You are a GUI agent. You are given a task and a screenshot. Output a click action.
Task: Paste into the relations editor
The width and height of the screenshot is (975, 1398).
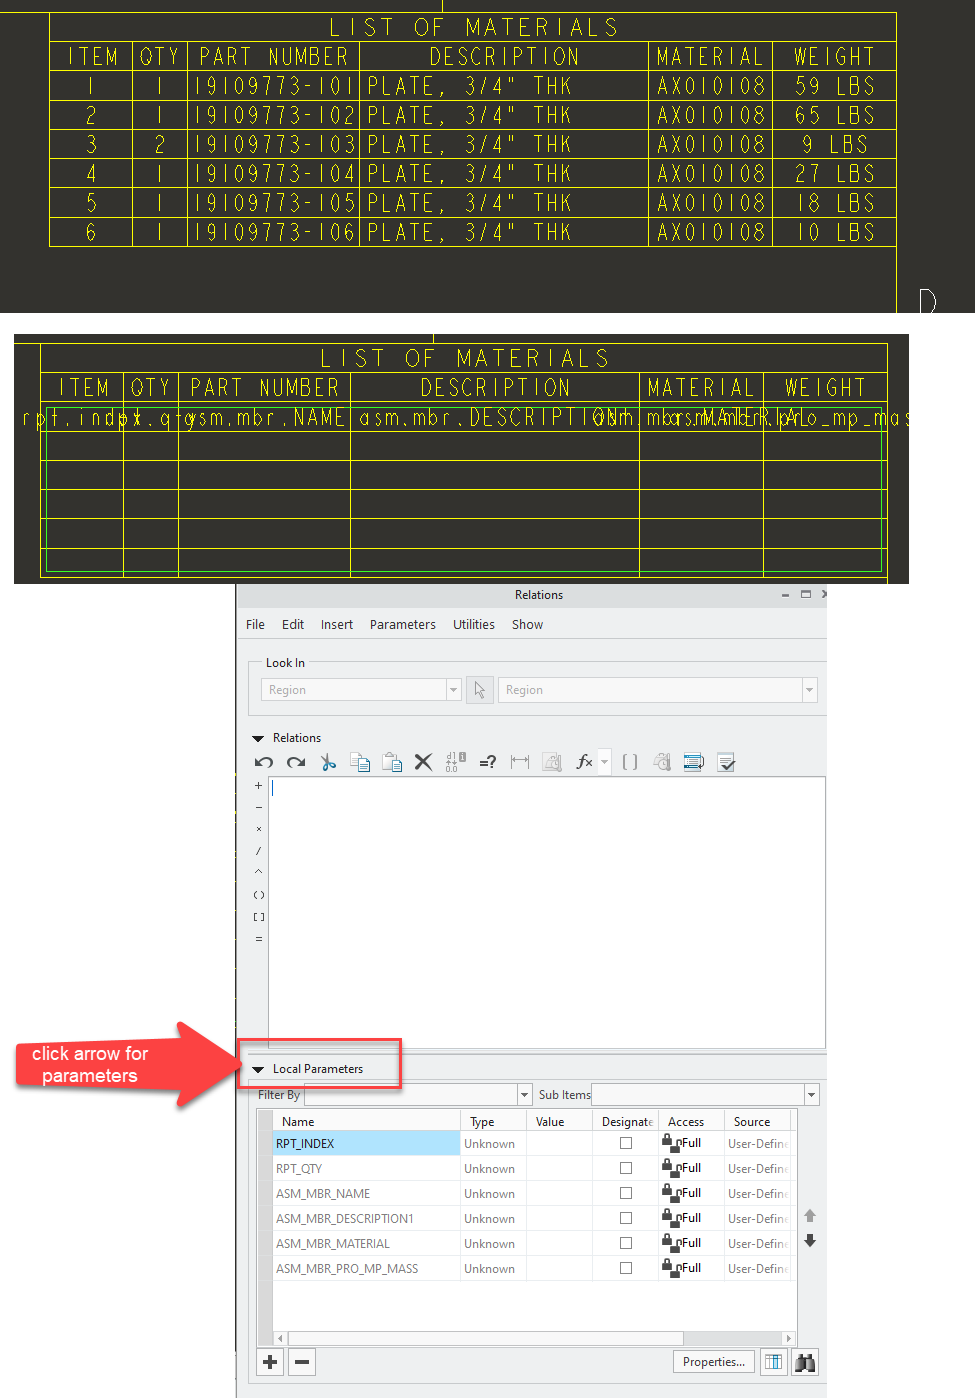[391, 762]
